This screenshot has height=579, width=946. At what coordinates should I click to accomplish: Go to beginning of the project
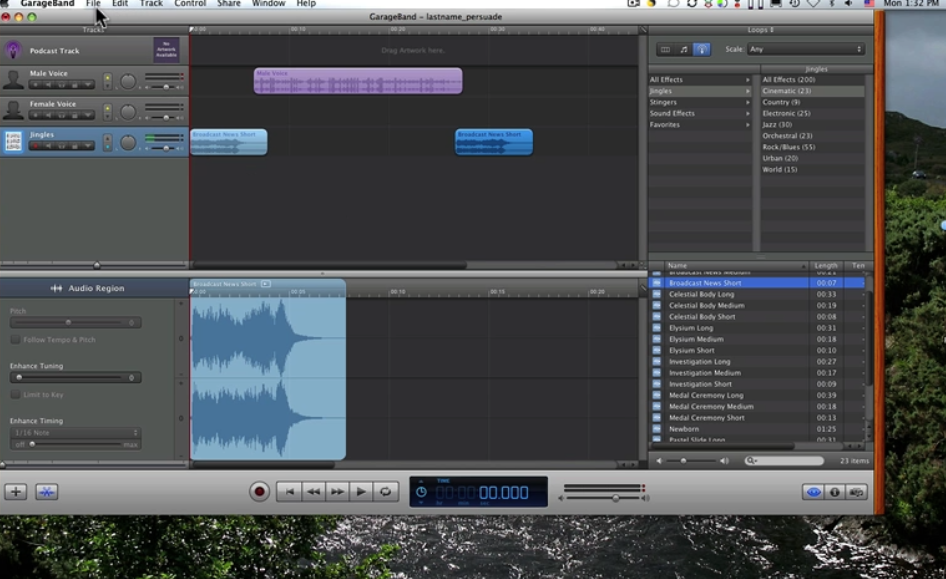289,492
